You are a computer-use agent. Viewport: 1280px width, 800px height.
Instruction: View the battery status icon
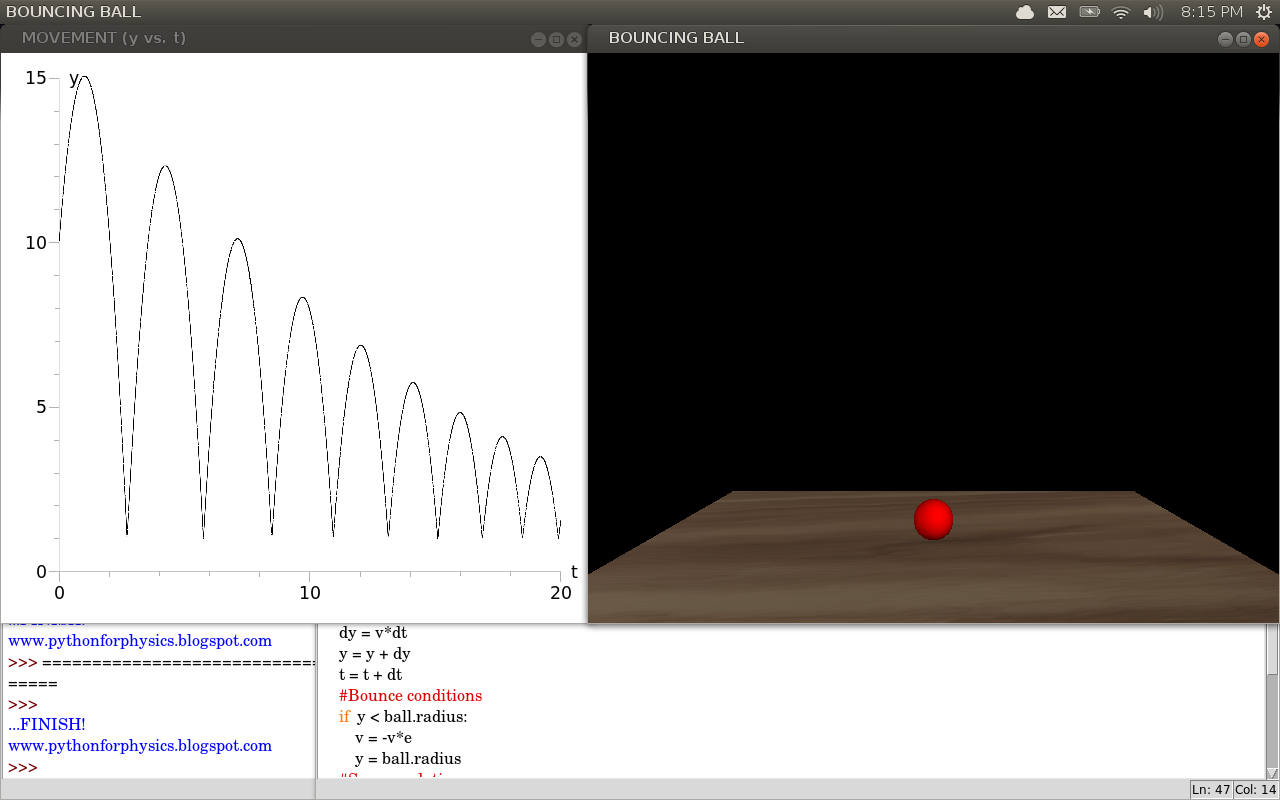tap(1089, 12)
